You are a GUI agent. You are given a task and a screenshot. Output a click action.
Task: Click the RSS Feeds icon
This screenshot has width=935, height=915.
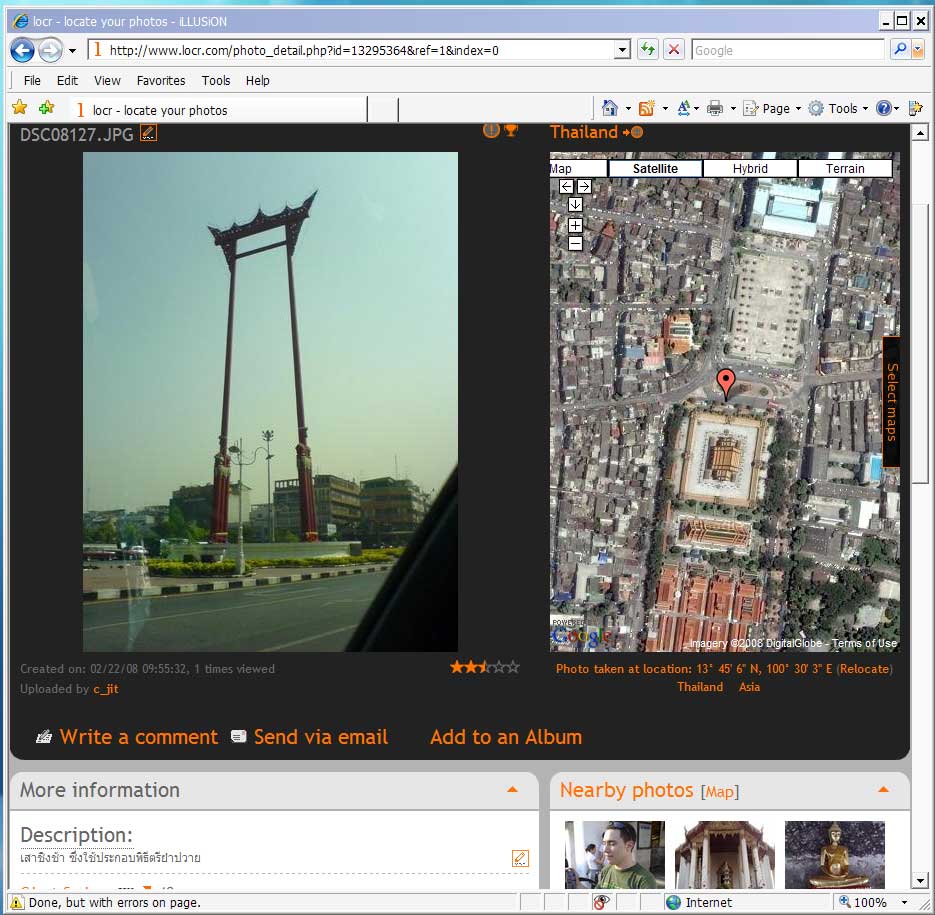(646, 108)
